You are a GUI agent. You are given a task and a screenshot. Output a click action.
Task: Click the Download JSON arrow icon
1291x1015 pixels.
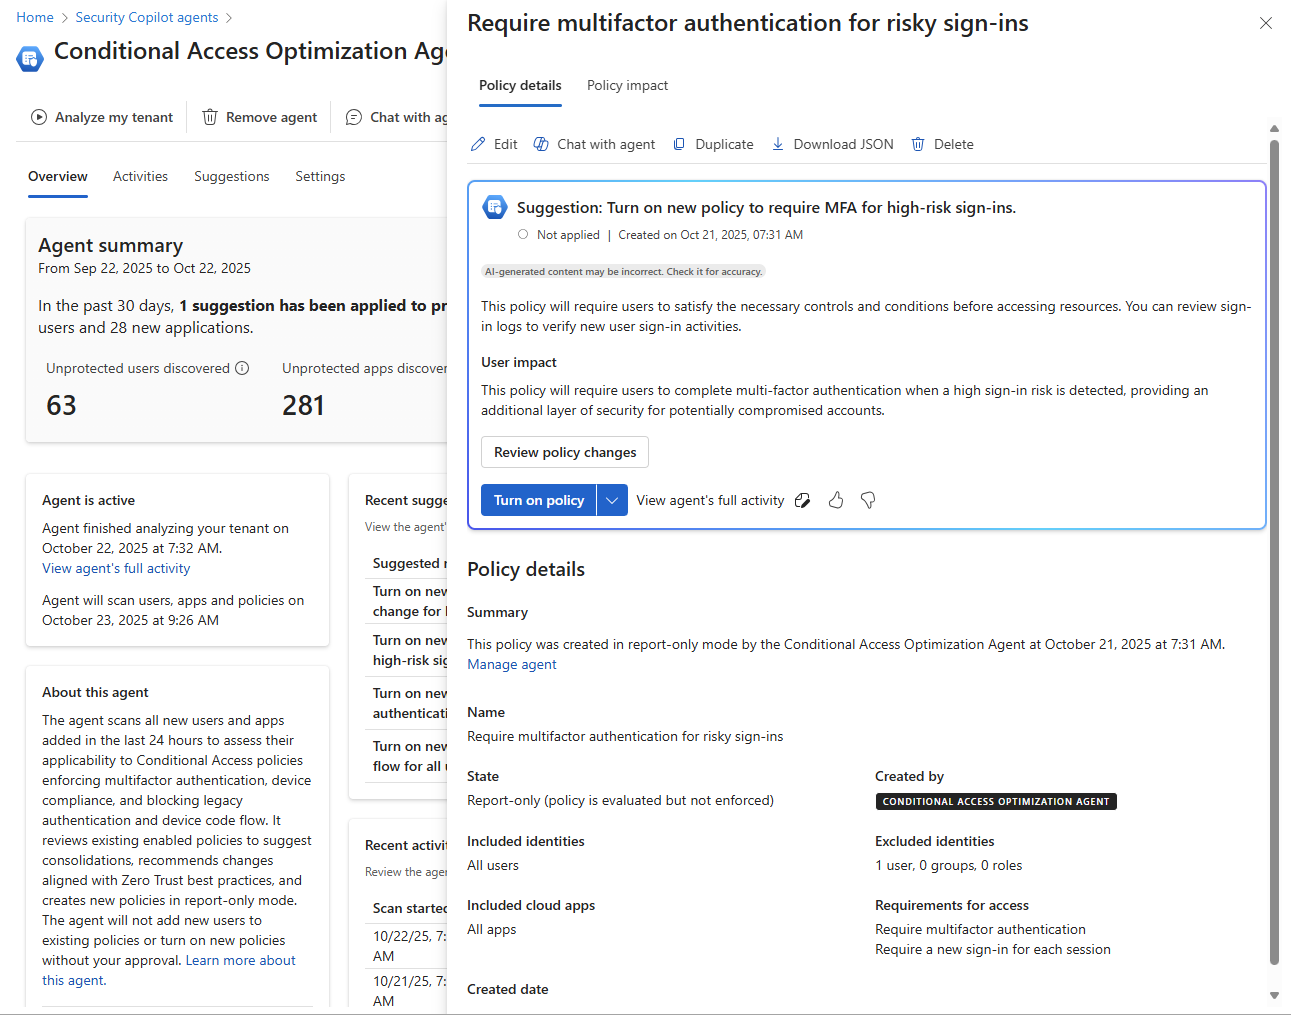click(778, 144)
